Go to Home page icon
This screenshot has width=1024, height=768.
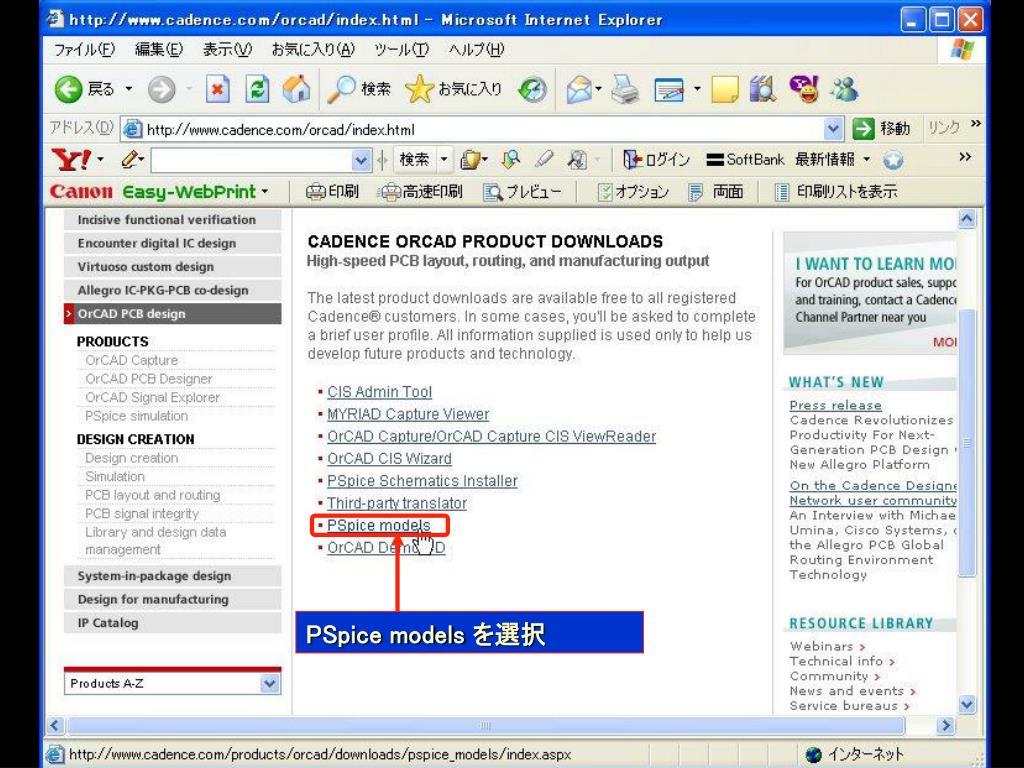296,89
